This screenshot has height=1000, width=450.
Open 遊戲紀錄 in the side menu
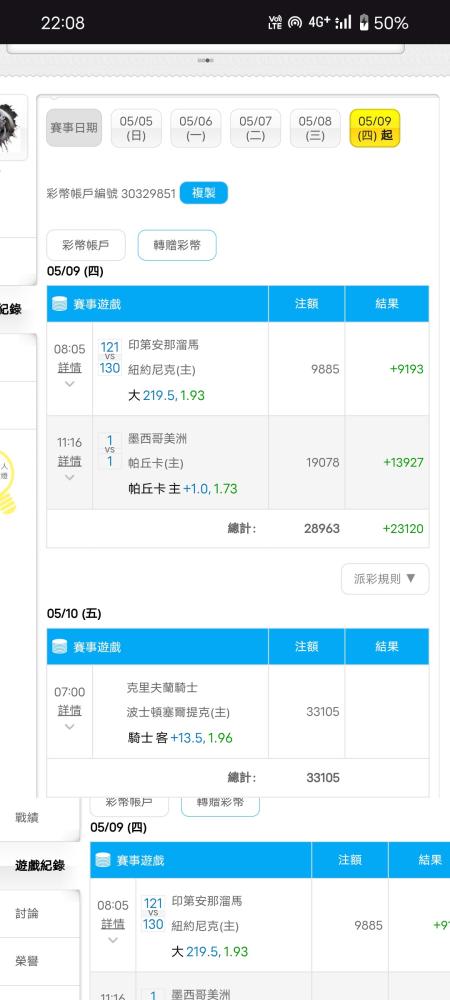pos(40,865)
